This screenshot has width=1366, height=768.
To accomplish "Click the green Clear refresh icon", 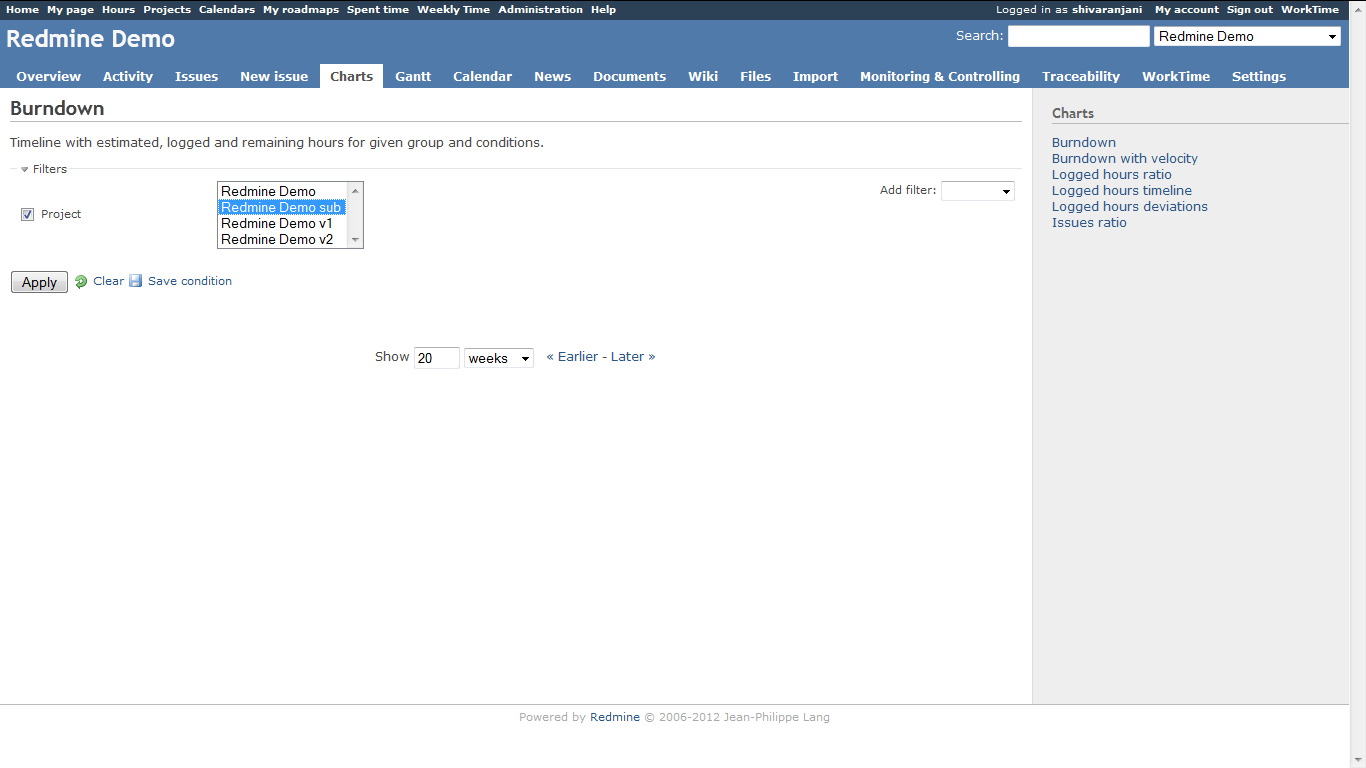I will [81, 282].
